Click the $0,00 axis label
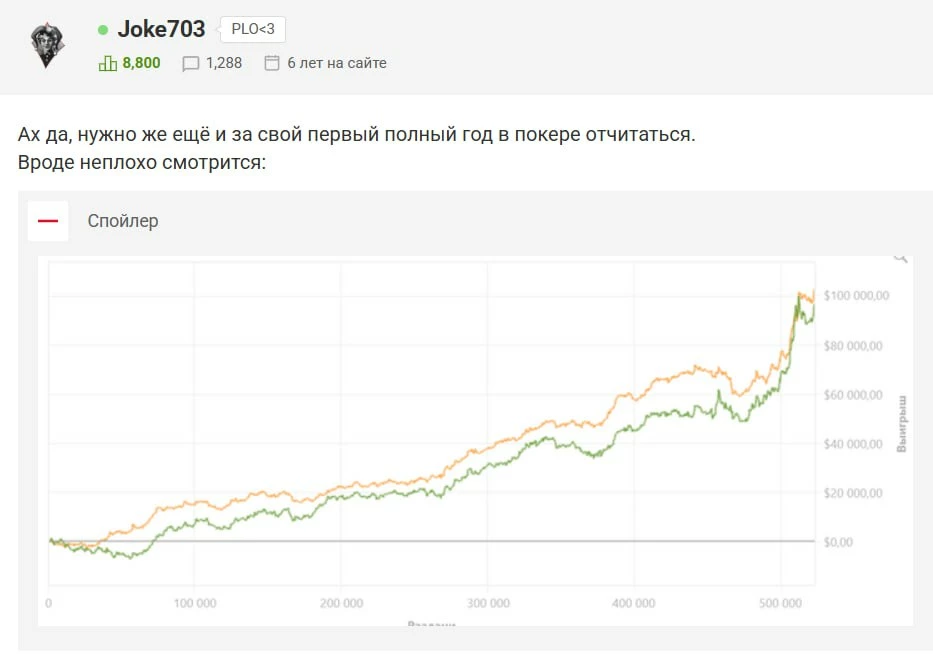The width and height of the screenshot is (933, 654). [838, 542]
